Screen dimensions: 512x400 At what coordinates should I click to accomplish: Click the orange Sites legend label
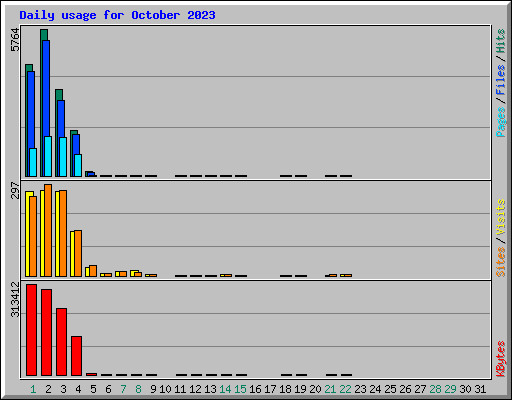point(501,262)
